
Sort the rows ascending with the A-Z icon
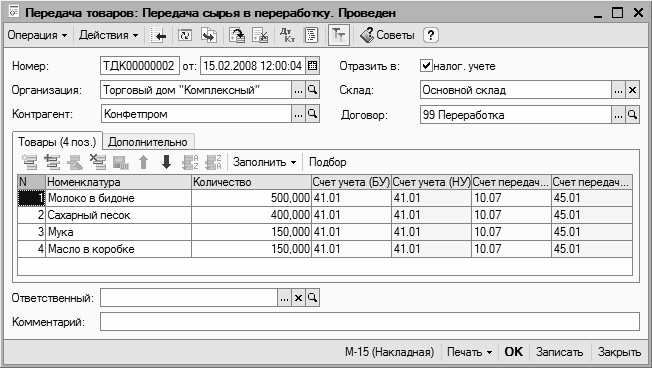(x=190, y=162)
